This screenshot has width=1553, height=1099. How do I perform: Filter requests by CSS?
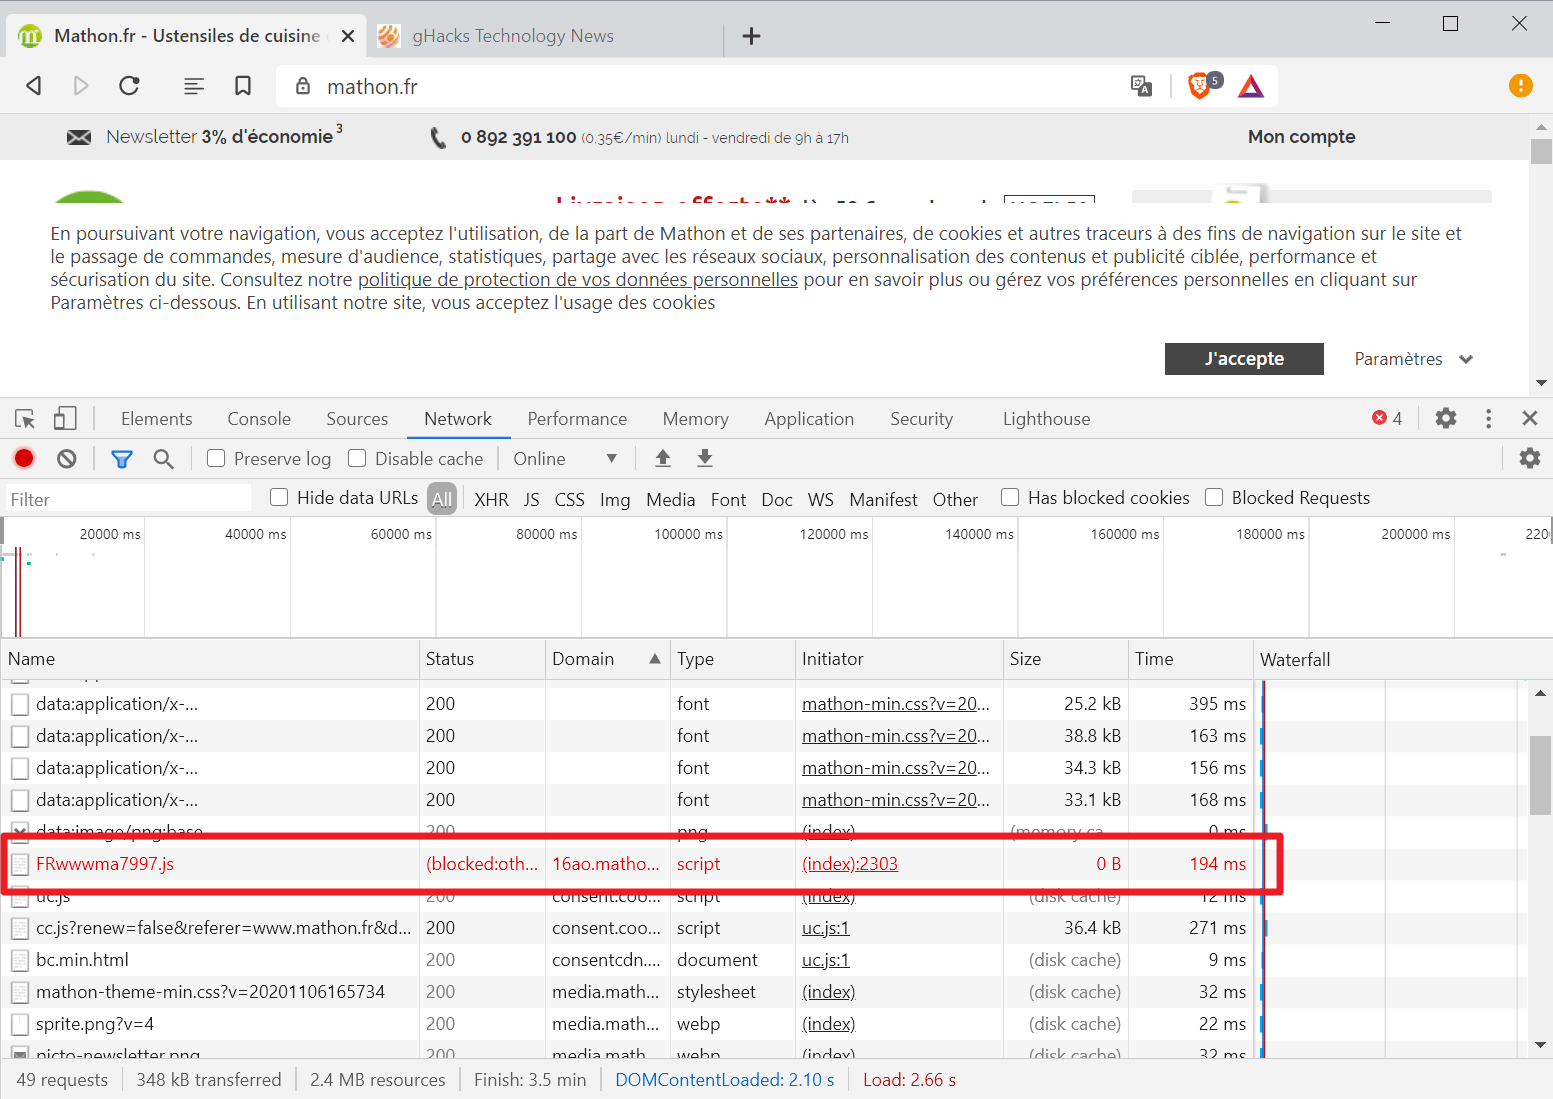click(569, 499)
